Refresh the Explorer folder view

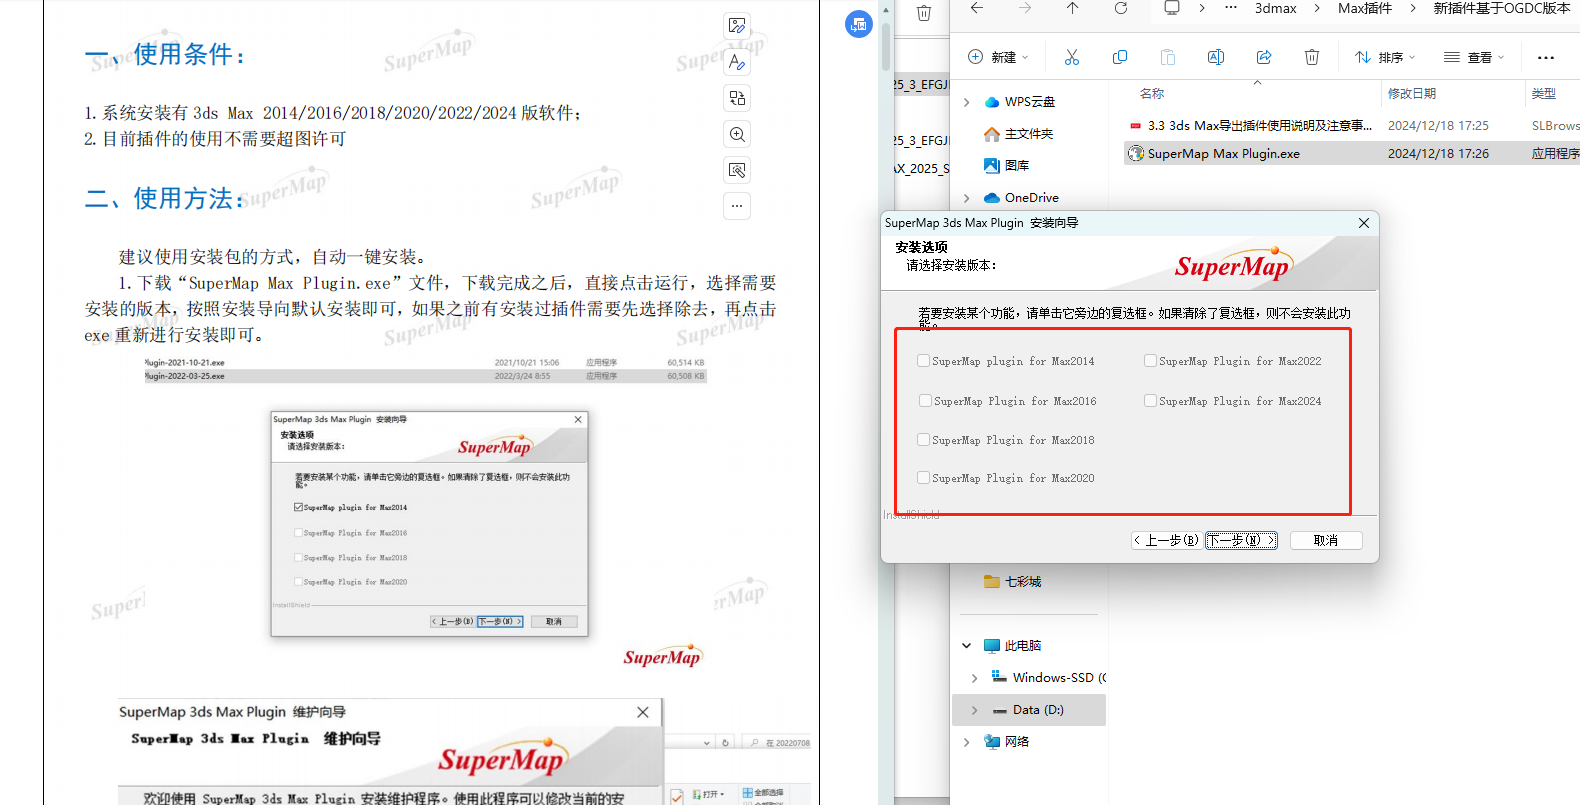click(x=1121, y=8)
